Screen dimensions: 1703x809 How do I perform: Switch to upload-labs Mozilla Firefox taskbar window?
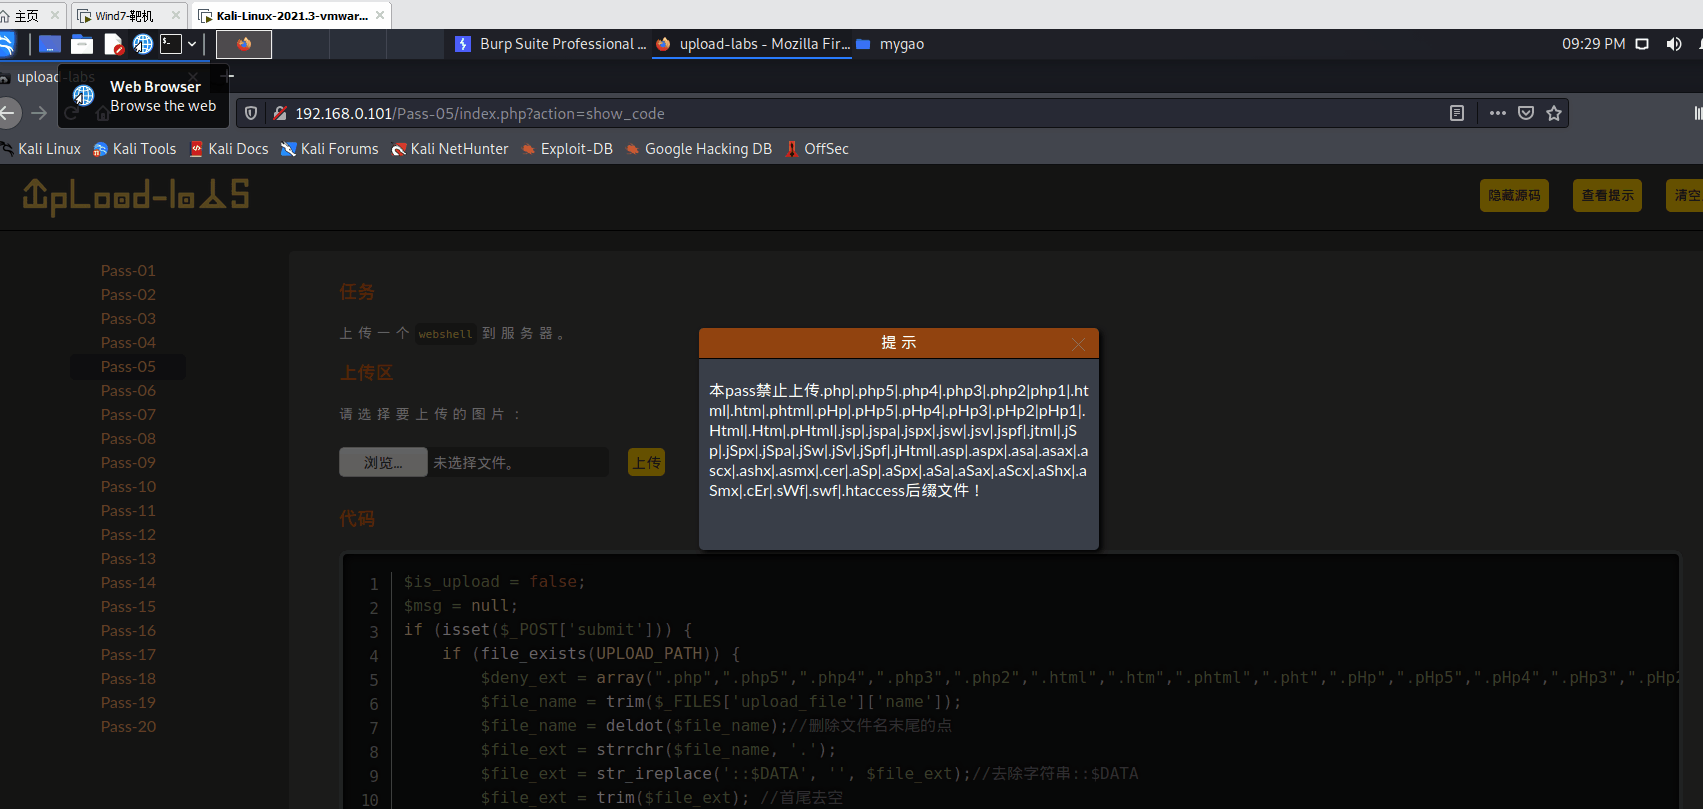(x=752, y=44)
